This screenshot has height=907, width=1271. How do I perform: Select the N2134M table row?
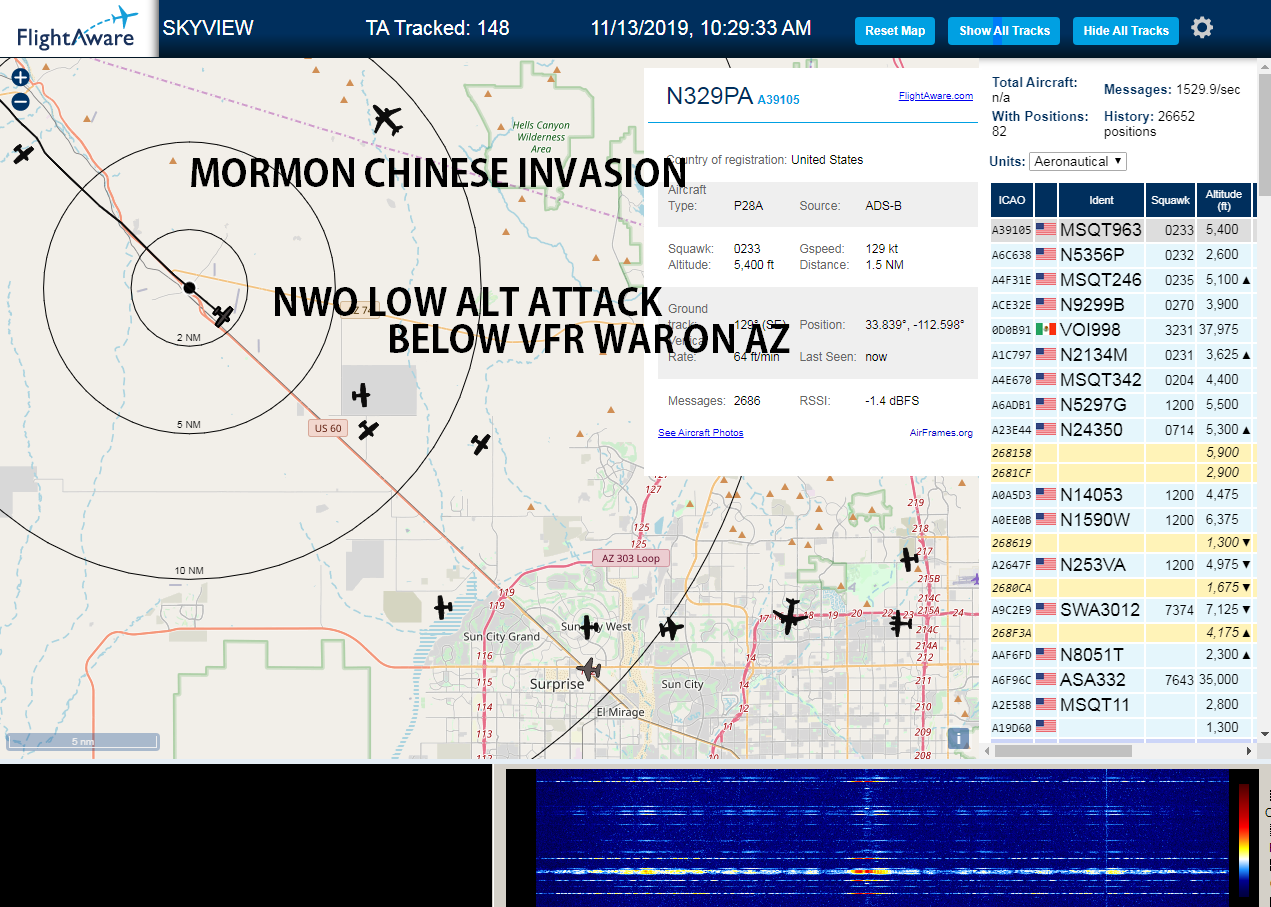[1122, 355]
